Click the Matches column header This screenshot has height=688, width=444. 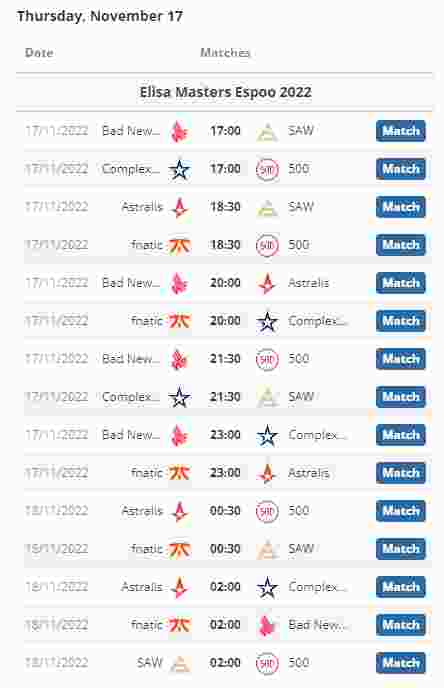pos(225,53)
